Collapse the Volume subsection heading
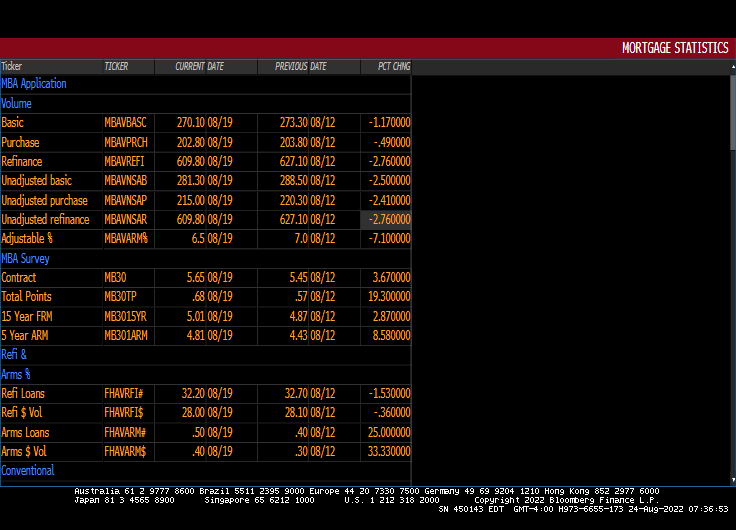This screenshot has width=736, height=530. pyautogui.click(x=17, y=103)
